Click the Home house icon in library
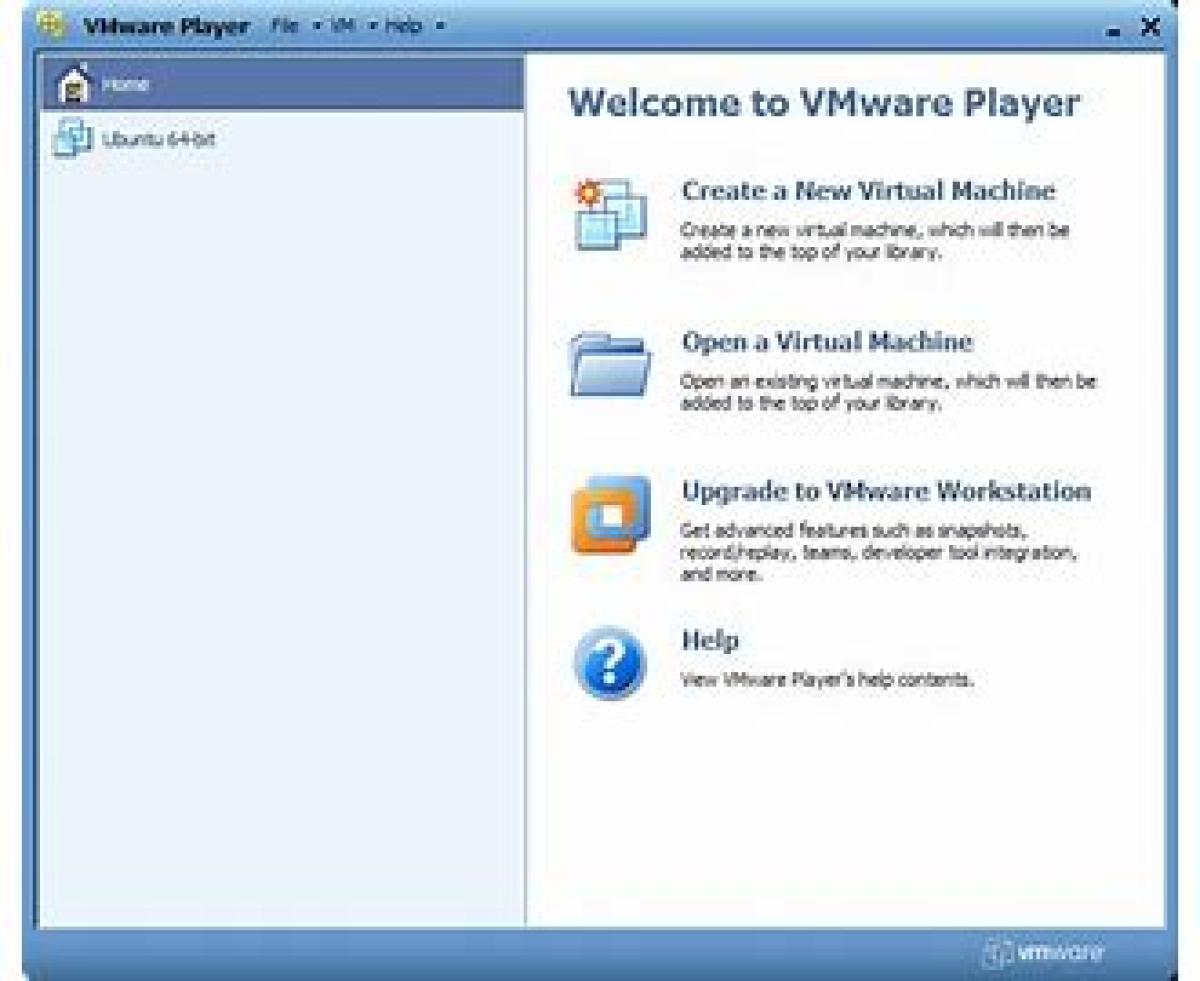The height and width of the screenshot is (981, 1200). tap(74, 85)
